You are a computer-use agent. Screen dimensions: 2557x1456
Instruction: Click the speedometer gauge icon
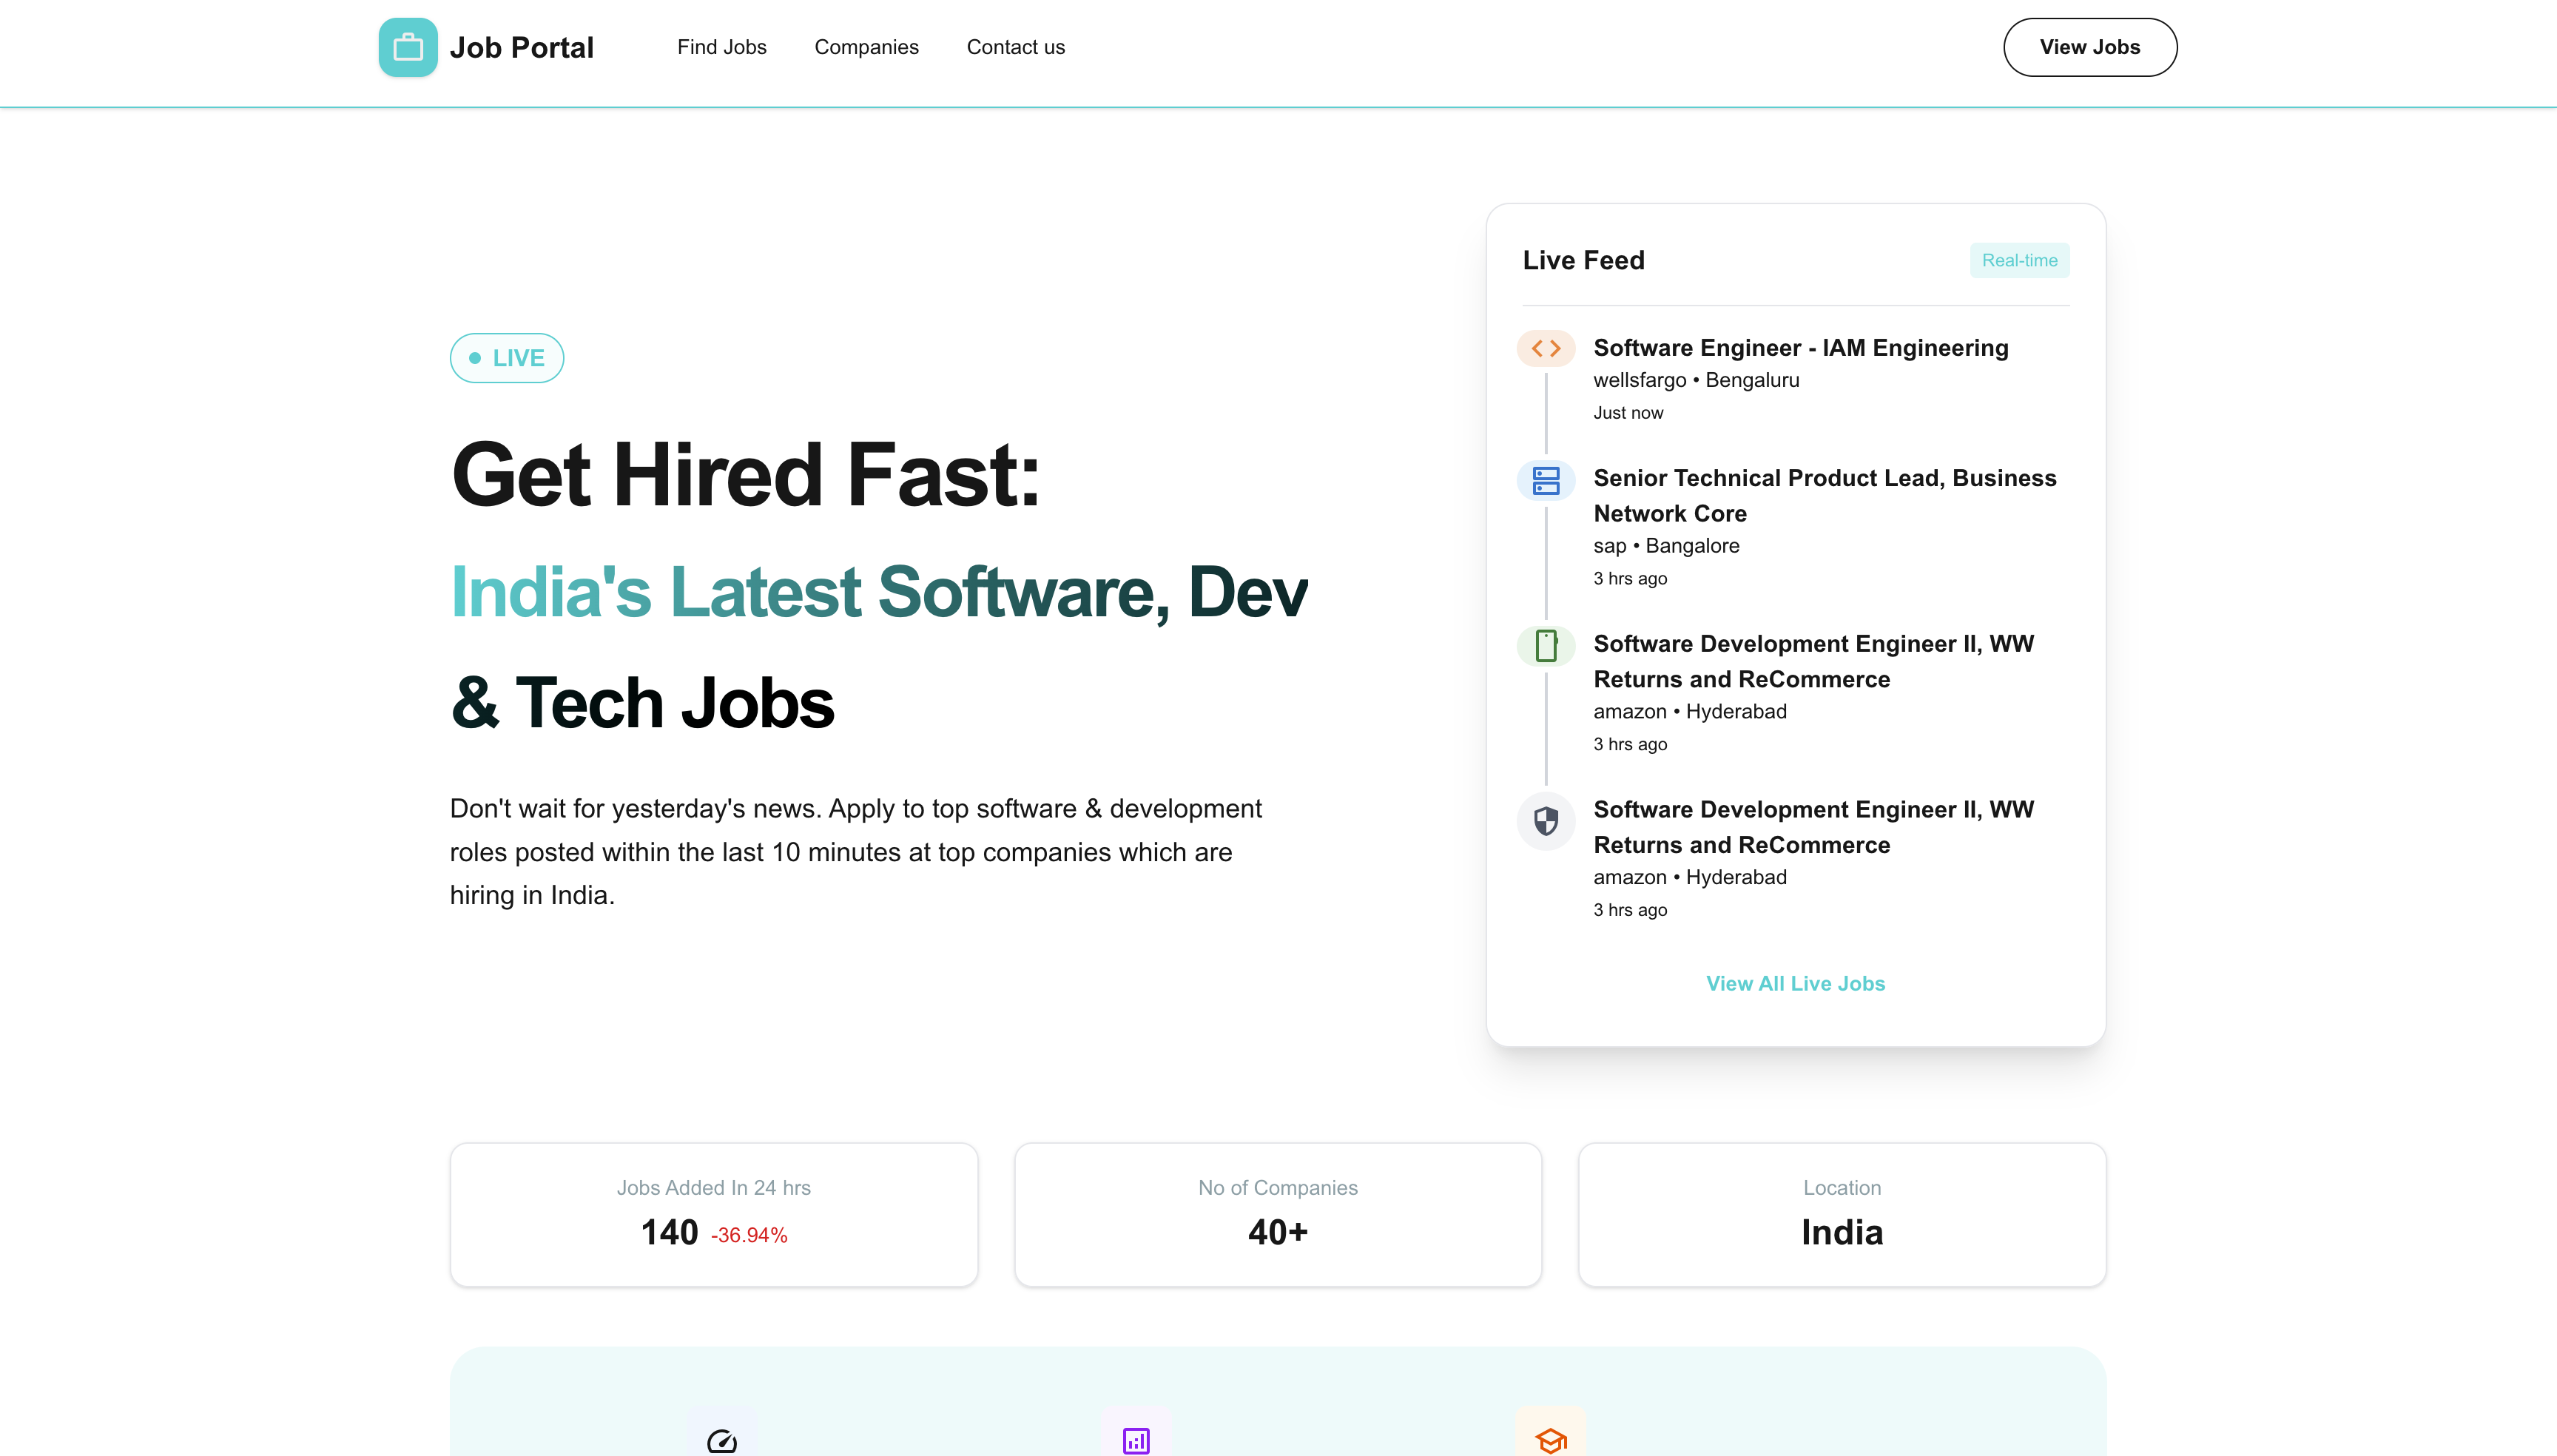point(722,1440)
